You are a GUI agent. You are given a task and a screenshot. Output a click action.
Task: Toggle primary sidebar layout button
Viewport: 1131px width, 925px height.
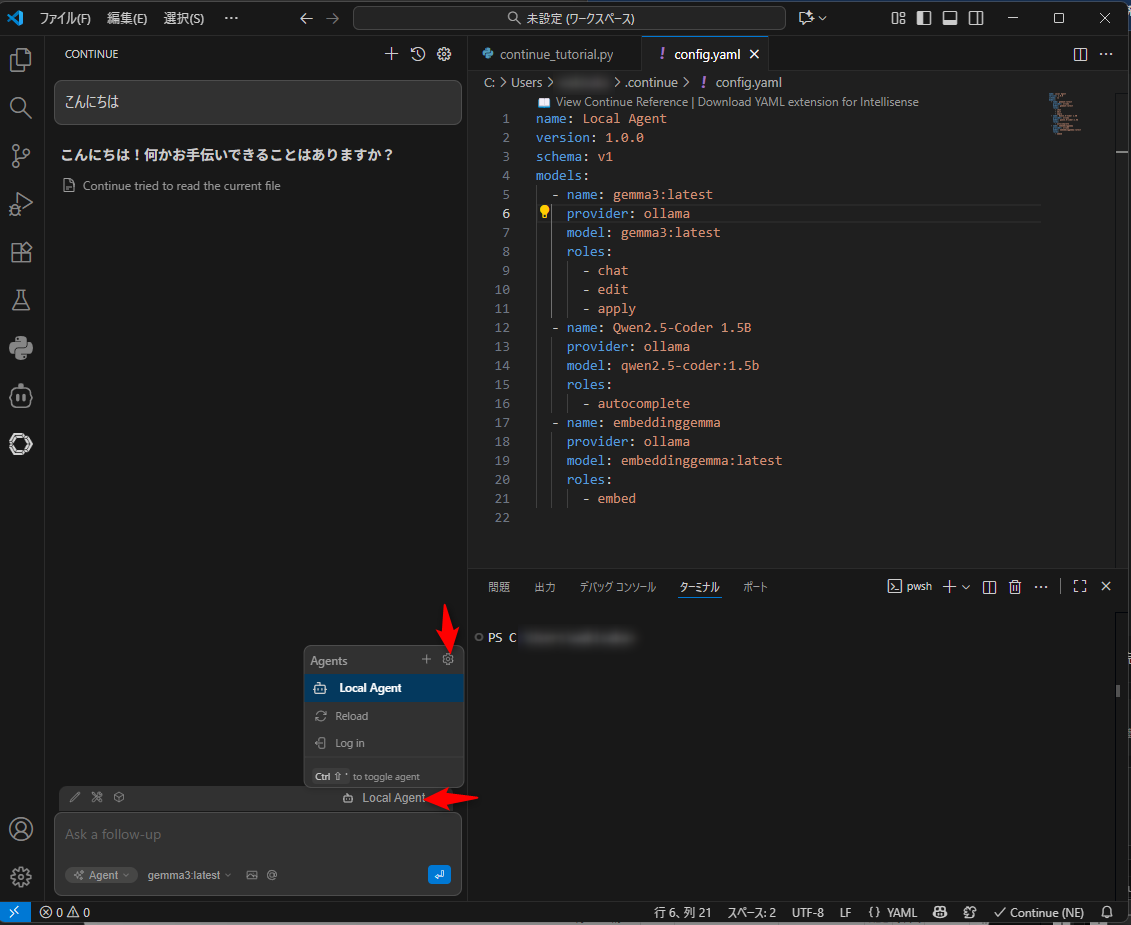[x=924, y=18]
